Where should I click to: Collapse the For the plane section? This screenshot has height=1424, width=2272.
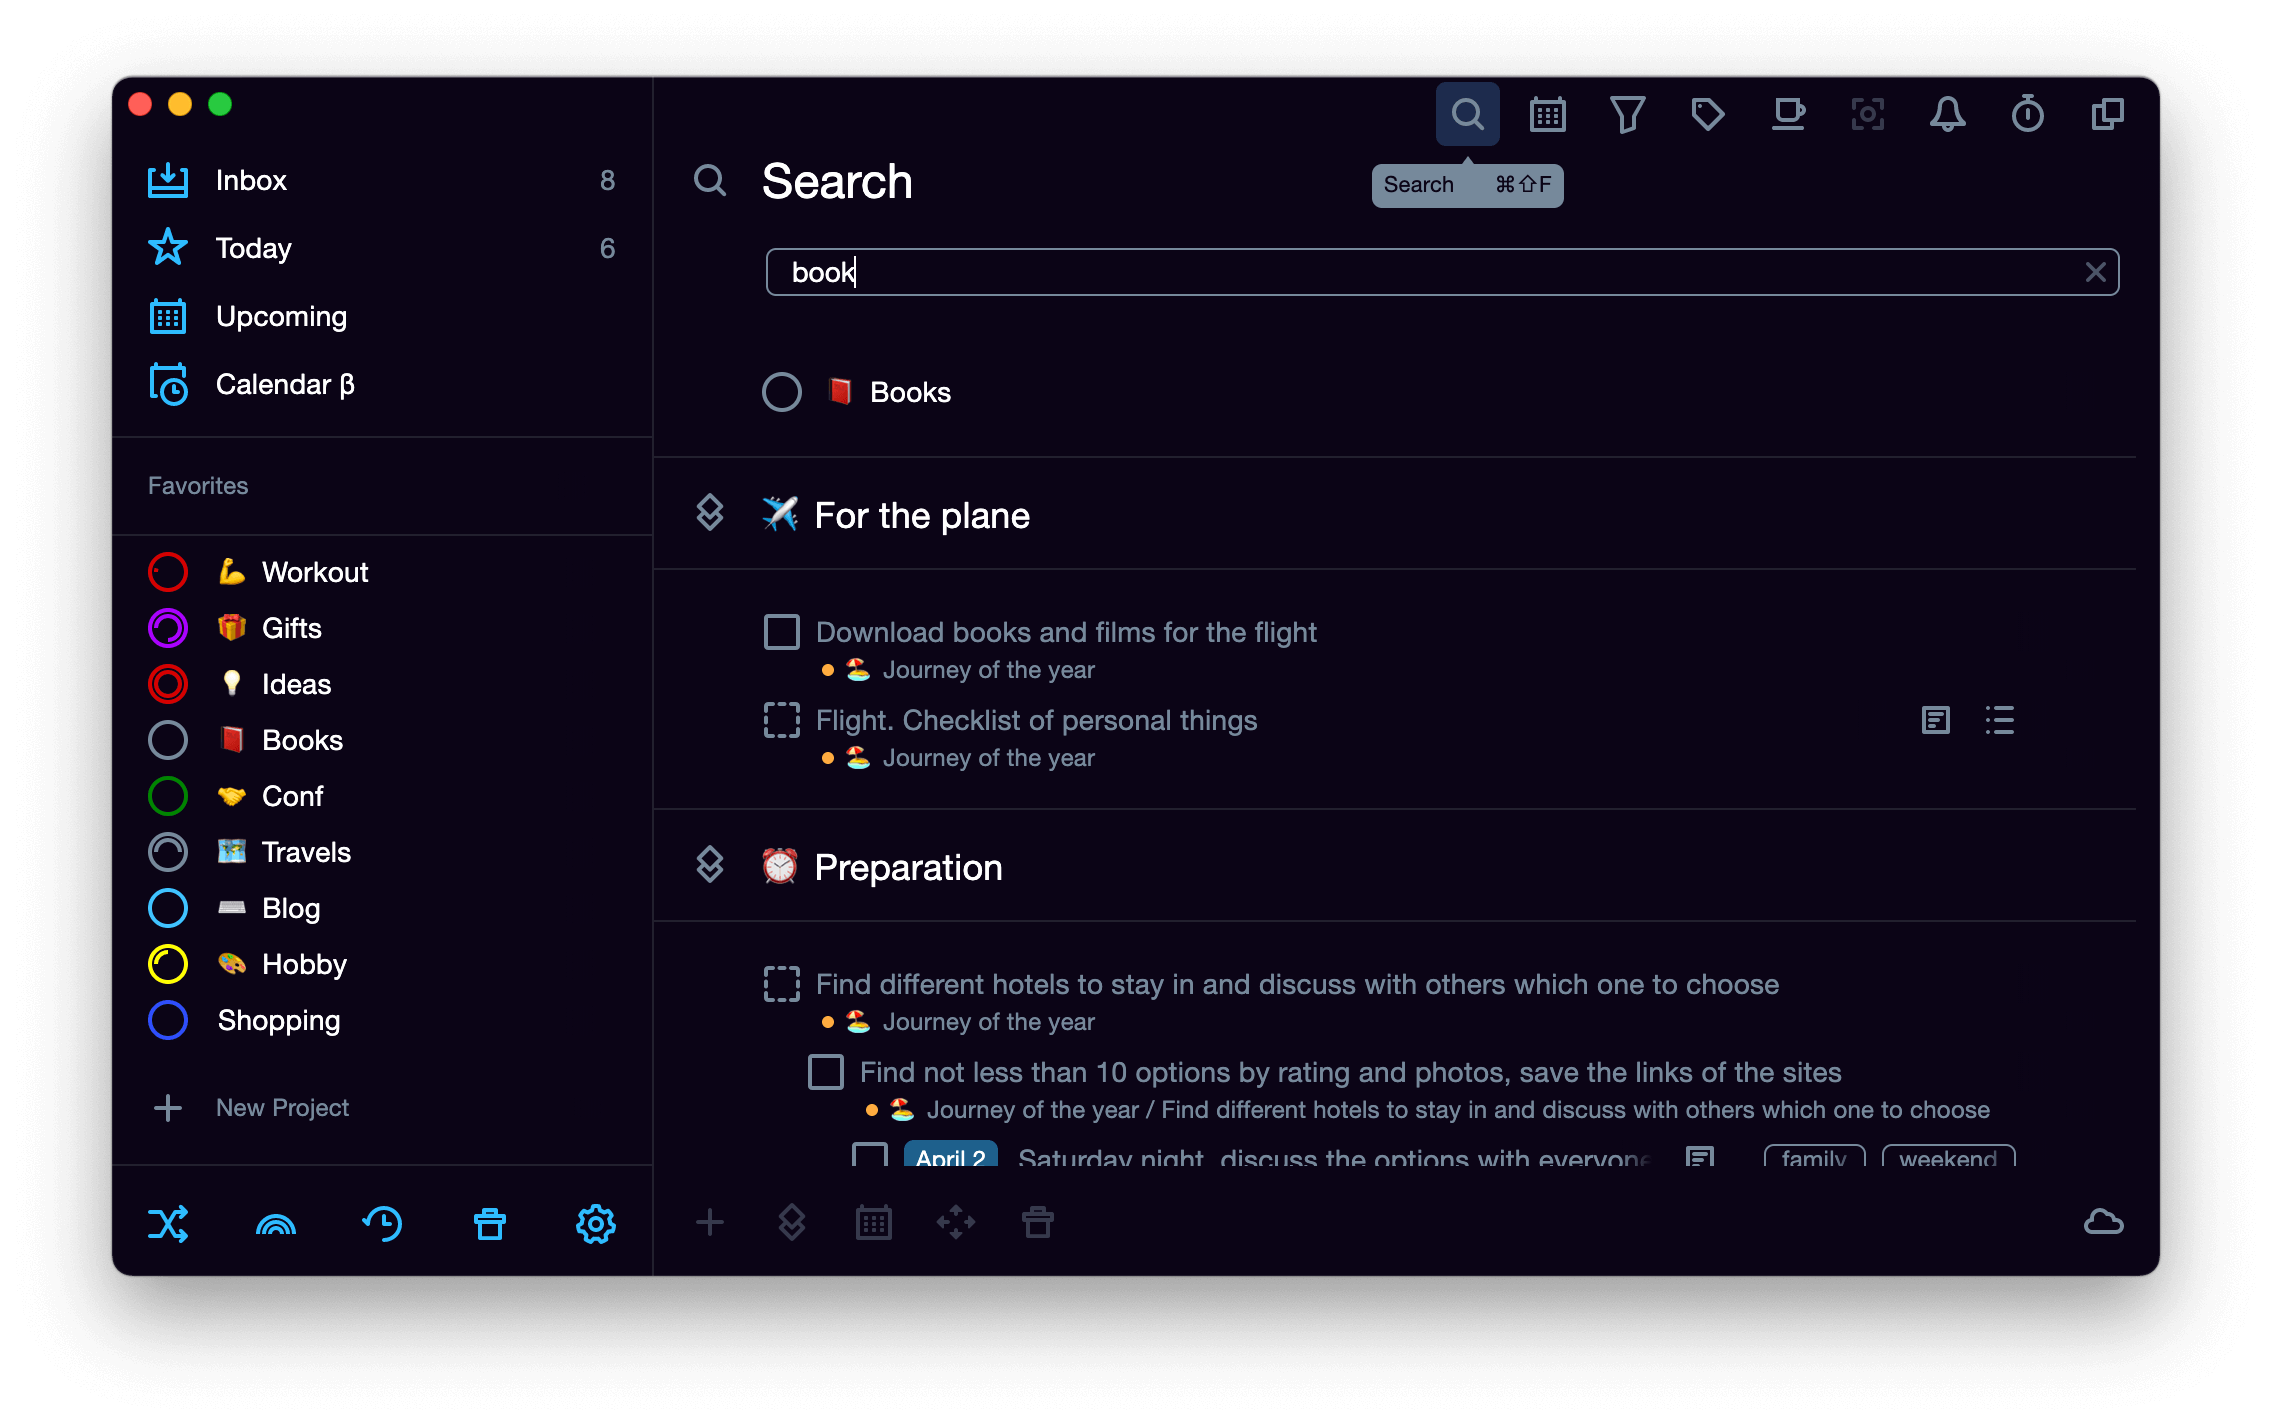710,513
